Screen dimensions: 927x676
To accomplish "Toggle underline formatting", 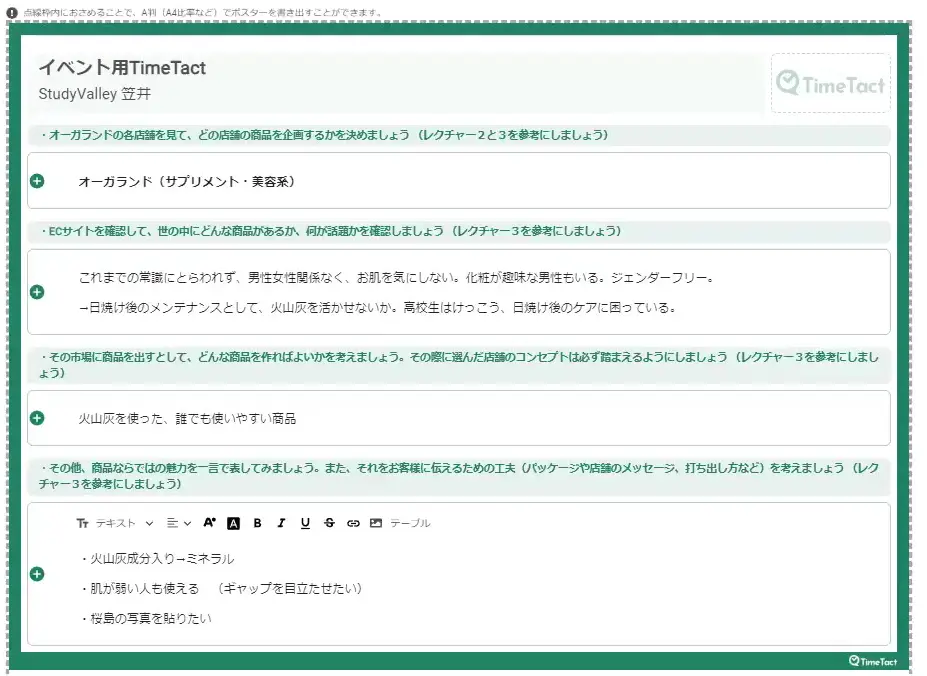I will tap(305, 523).
